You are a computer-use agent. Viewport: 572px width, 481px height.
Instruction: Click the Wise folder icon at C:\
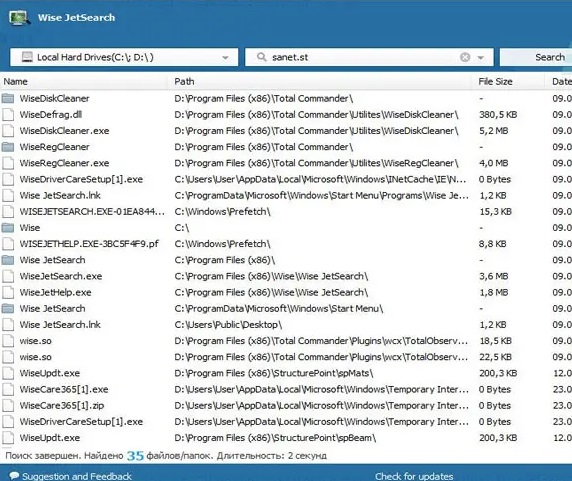coord(8,228)
